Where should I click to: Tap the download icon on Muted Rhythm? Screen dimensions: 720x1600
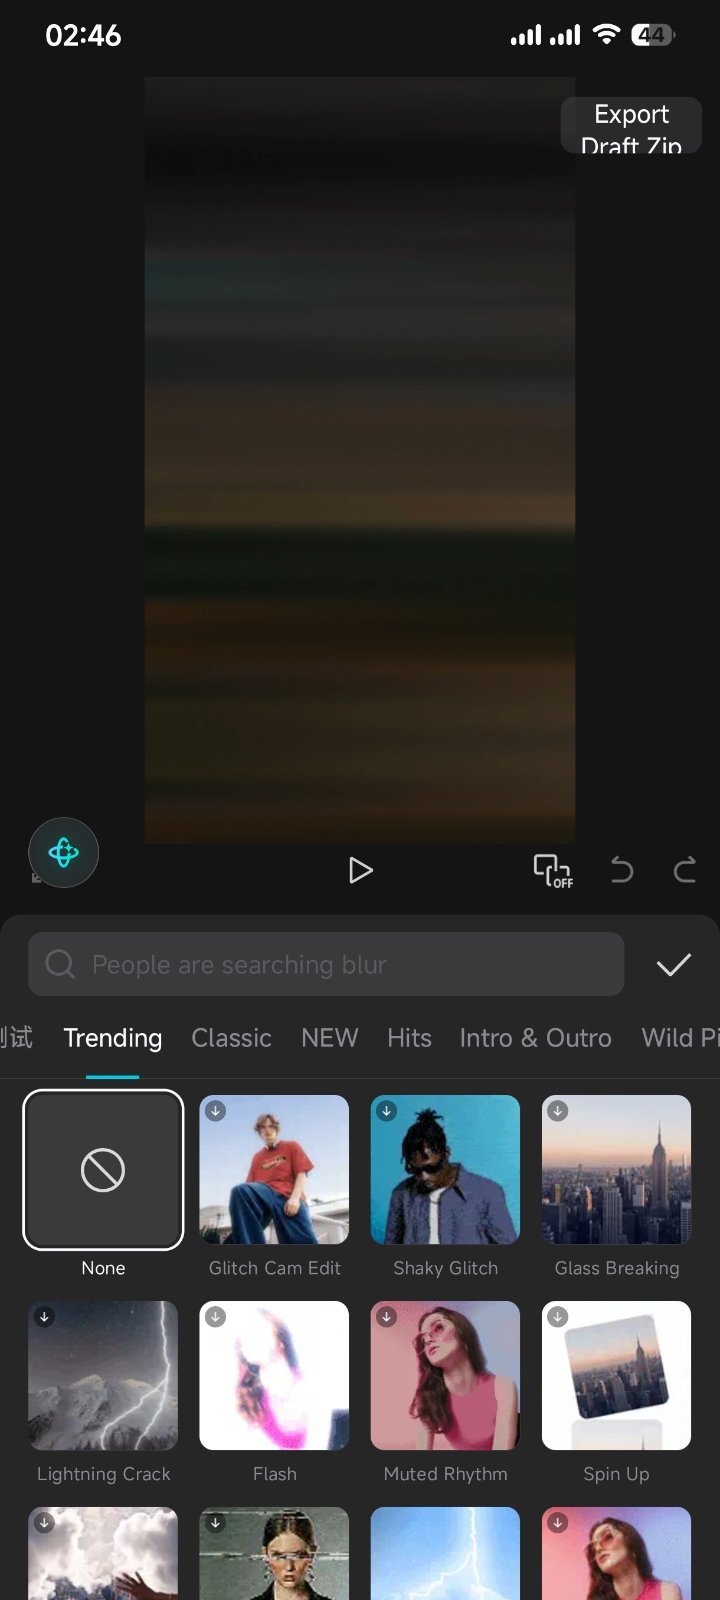tap(386, 1317)
